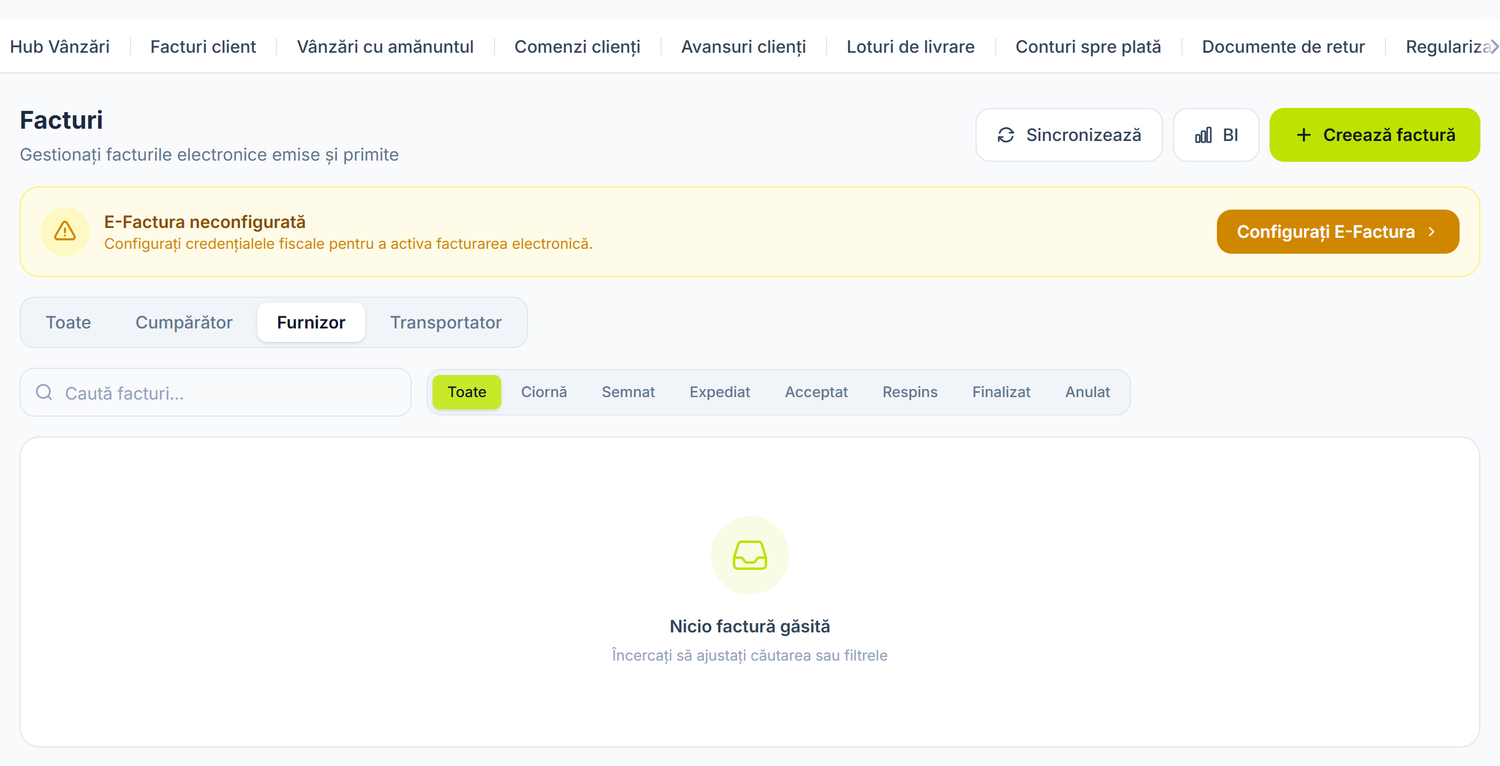
Task: Select the Toate status filter
Action: [467, 392]
